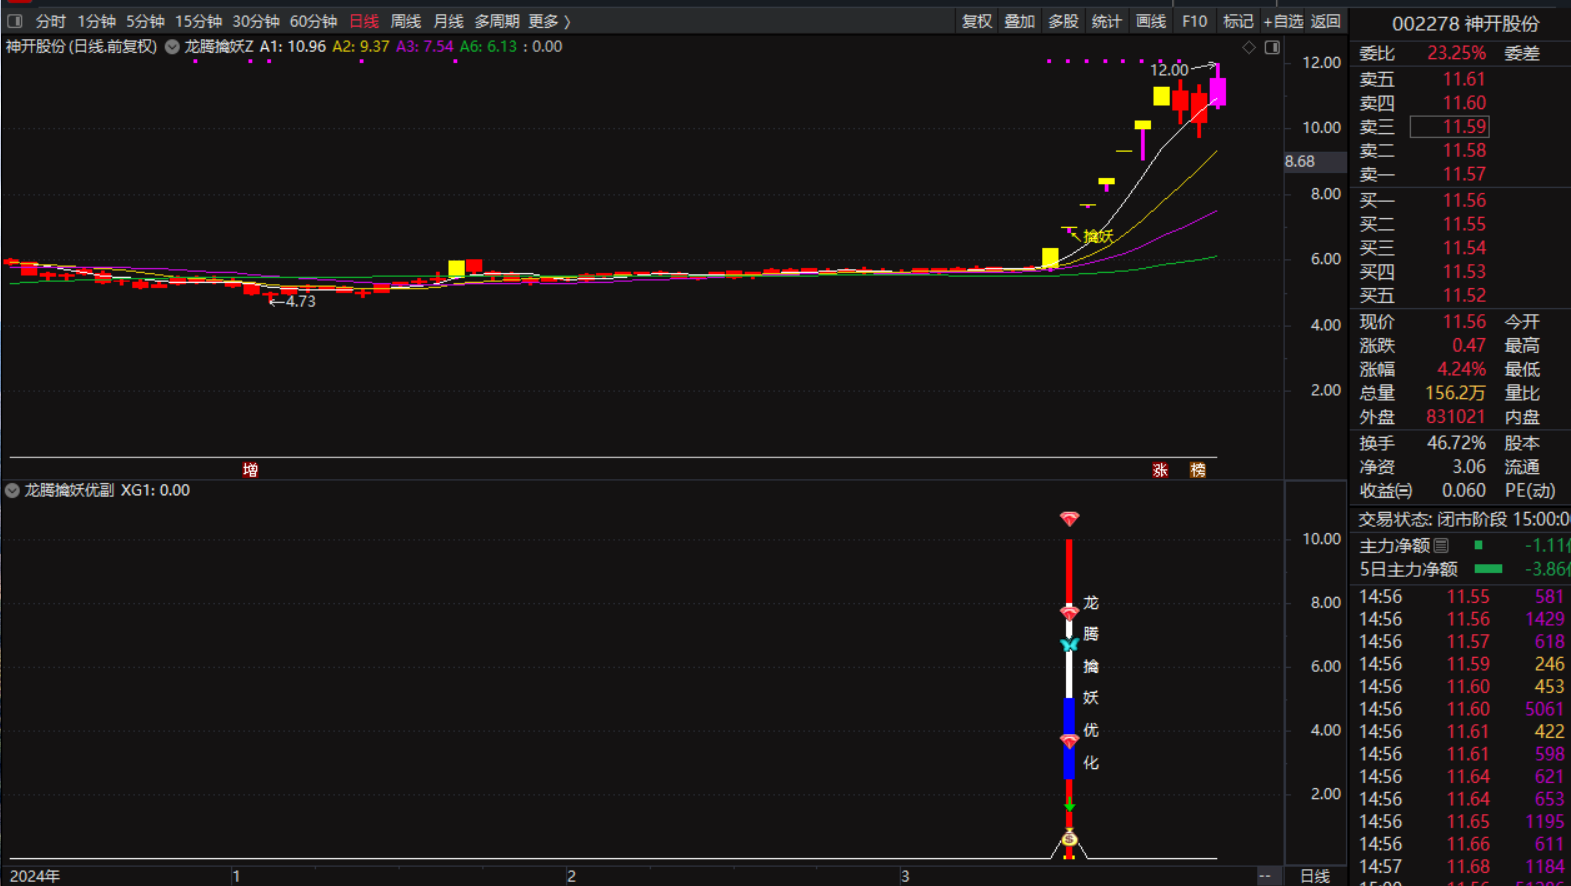The height and width of the screenshot is (886, 1571).
Task: Click the diamond marker icon above chart
Action: tap(1249, 47)
